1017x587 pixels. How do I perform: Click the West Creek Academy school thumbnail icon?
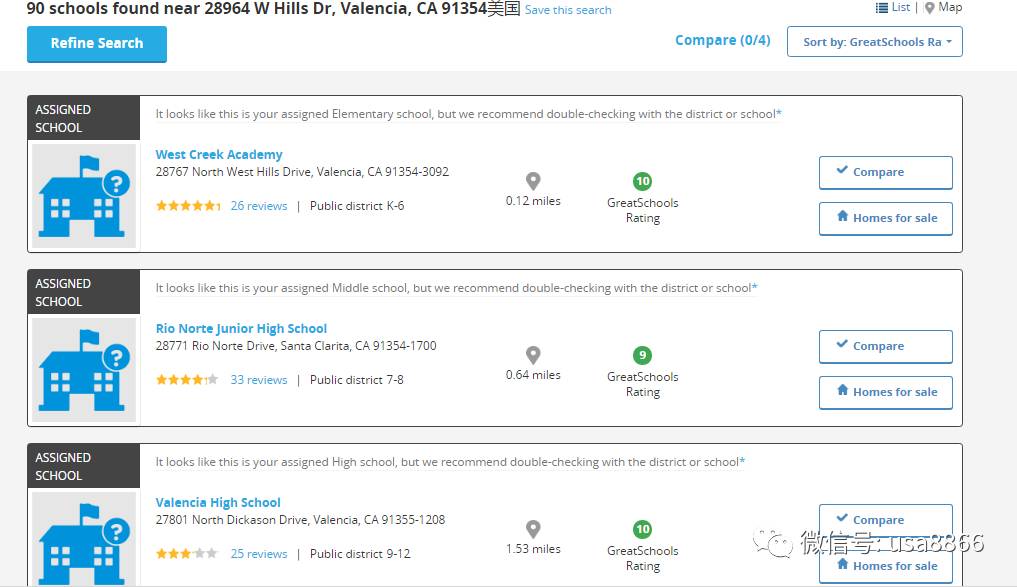pos(84,196)
